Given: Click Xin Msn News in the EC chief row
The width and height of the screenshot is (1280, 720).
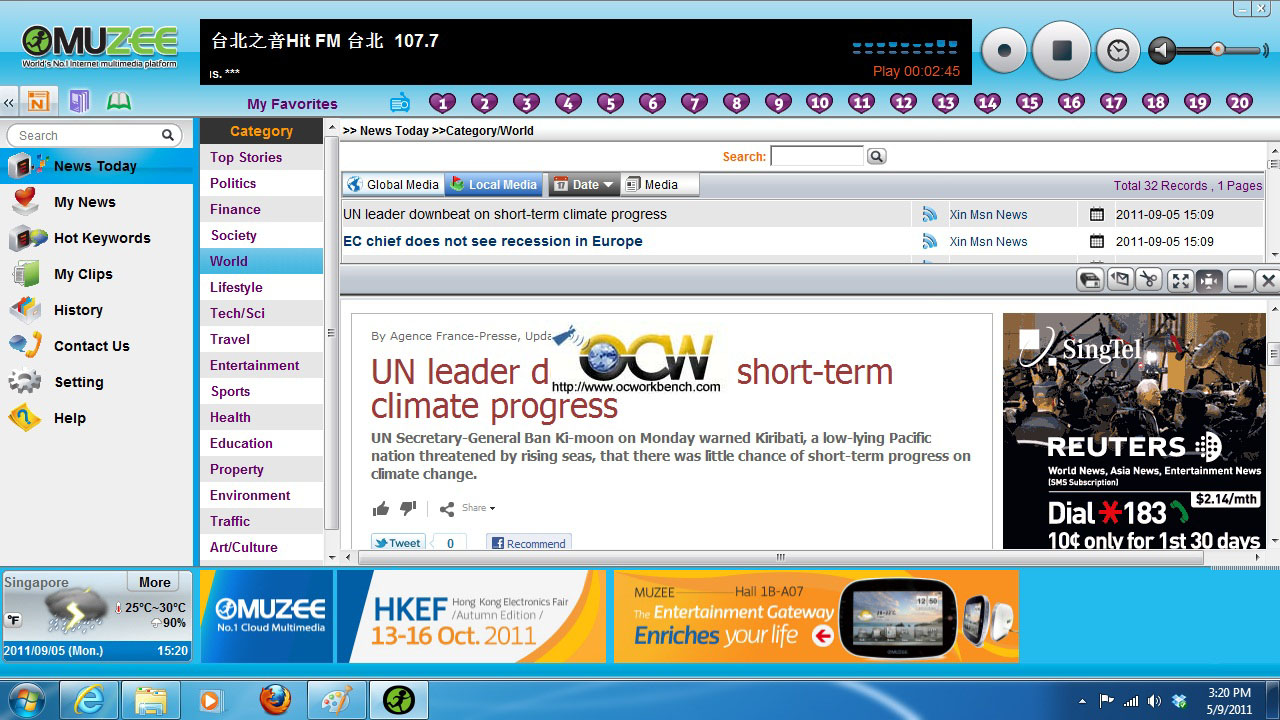Looking at the screenshot, I should coord(988,241).
